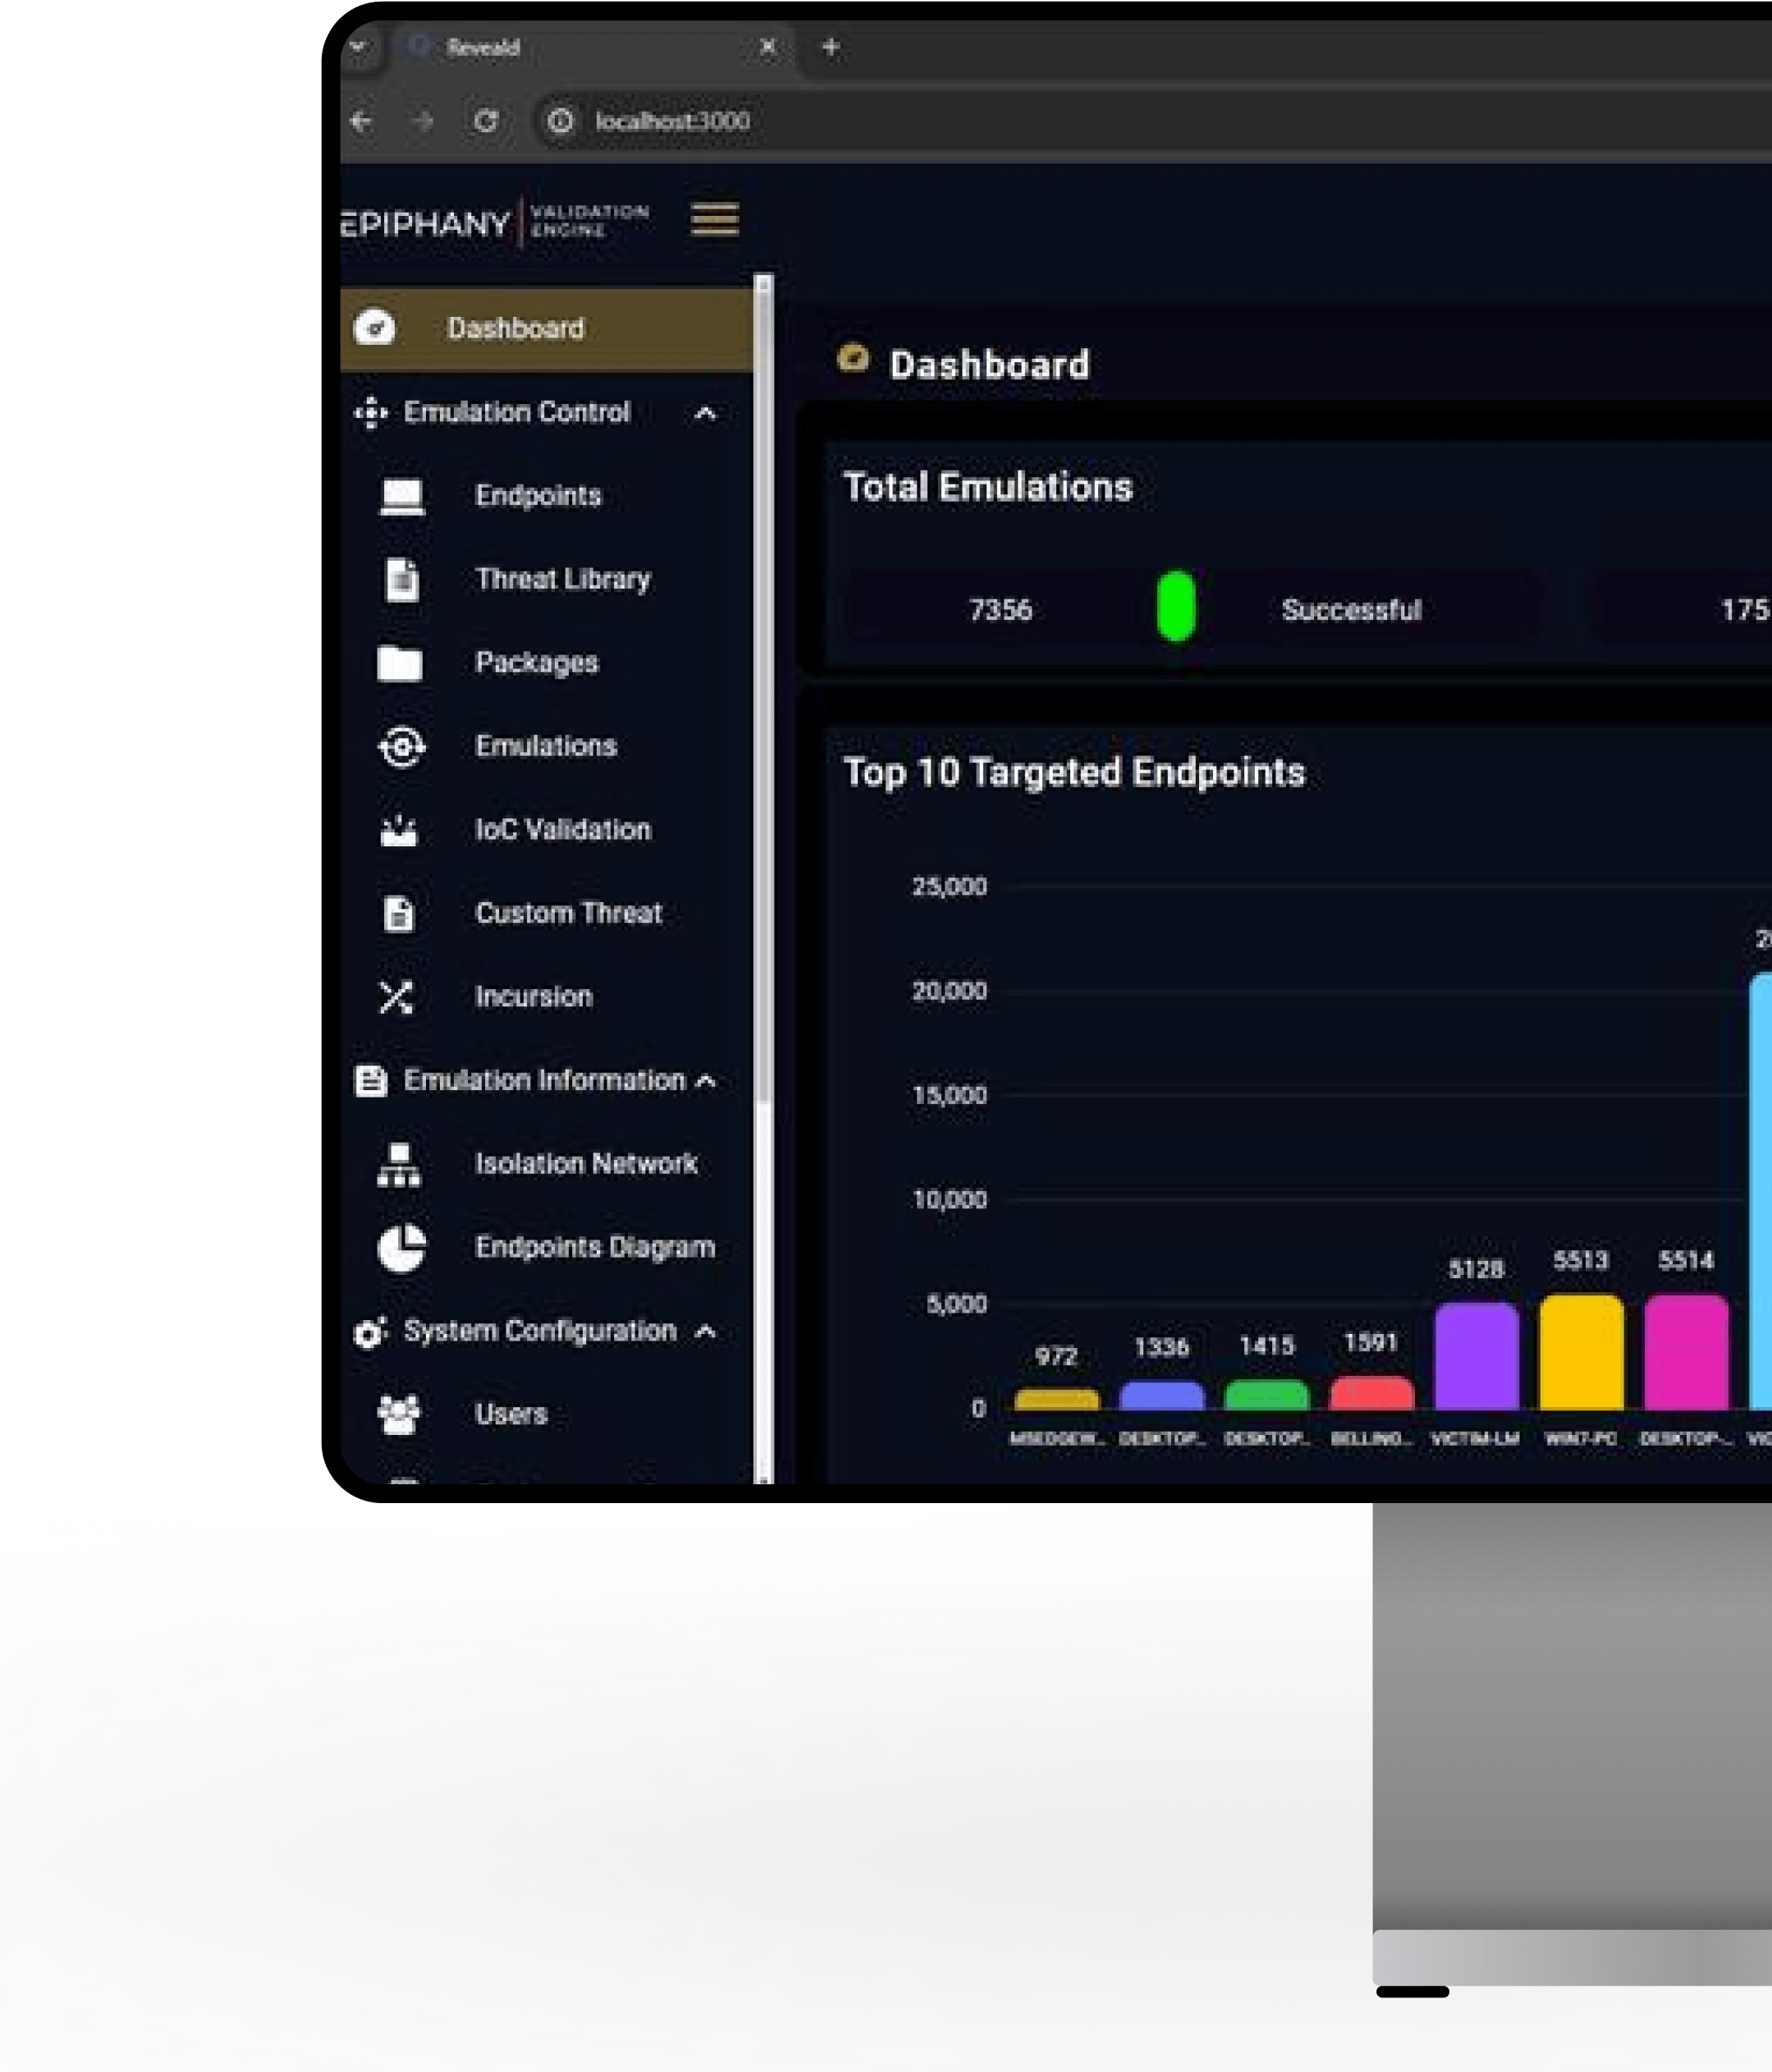Collapse the Emulation Information section
The image size is (1772, 2072).
[x=705, y=1081]
